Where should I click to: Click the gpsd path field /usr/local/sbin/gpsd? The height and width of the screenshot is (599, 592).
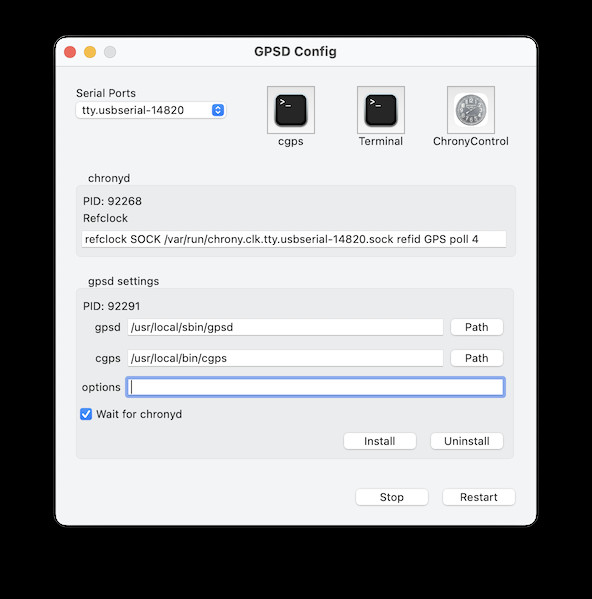[285, 327]
